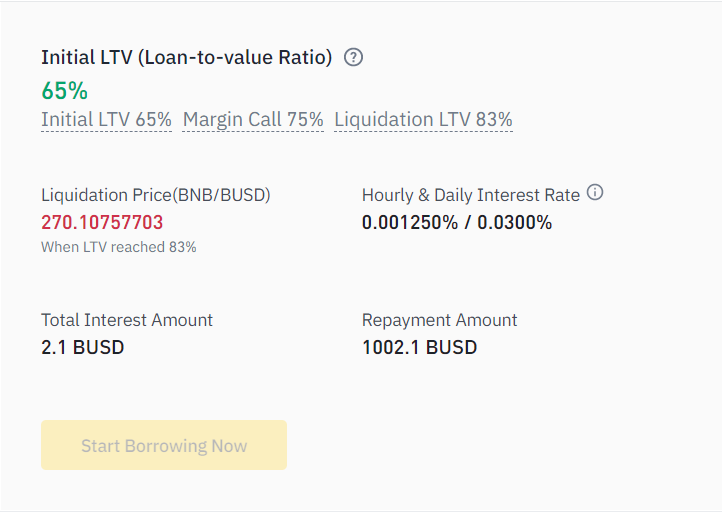The height and width of the screenshot is (513, 722).
Task: Click the 'Total Interest Amount' label
Action: (127, 320)
